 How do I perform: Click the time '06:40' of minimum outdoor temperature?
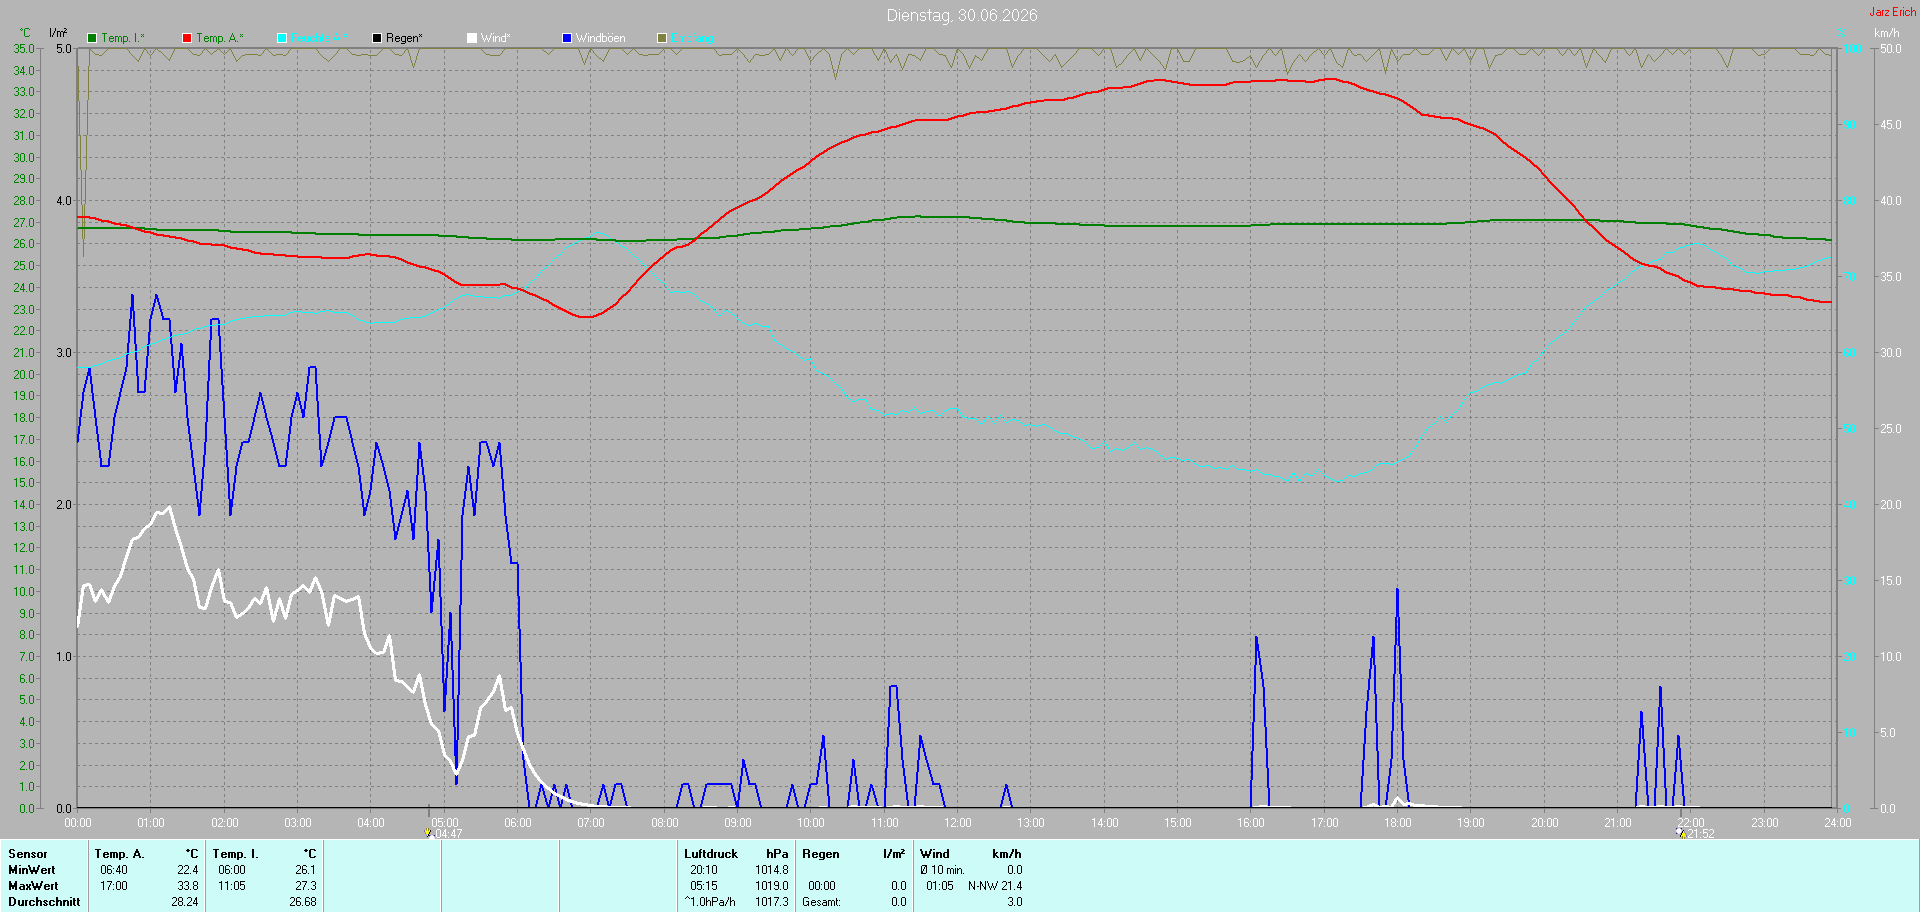[x=114, y=870]
